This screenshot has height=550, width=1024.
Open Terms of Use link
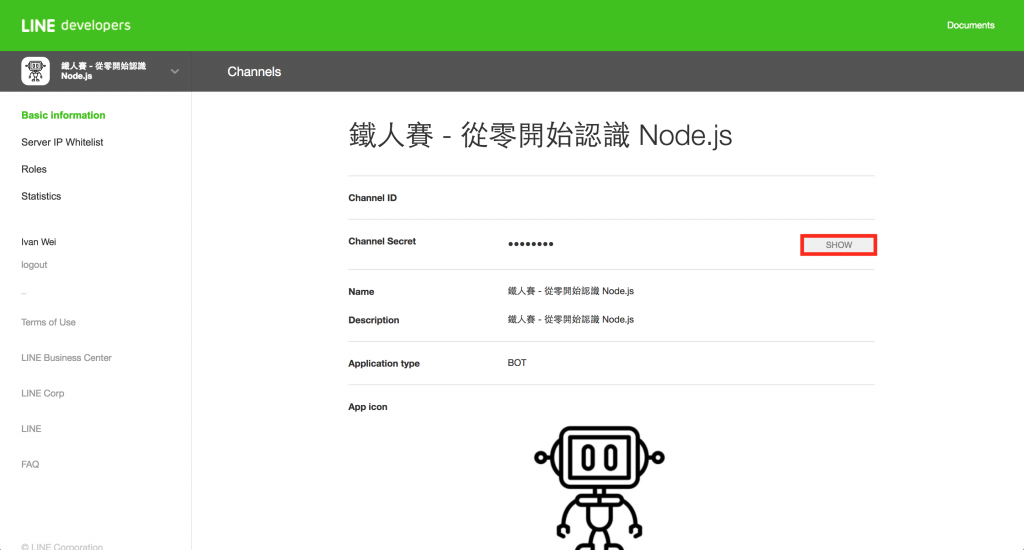point(48,322)
